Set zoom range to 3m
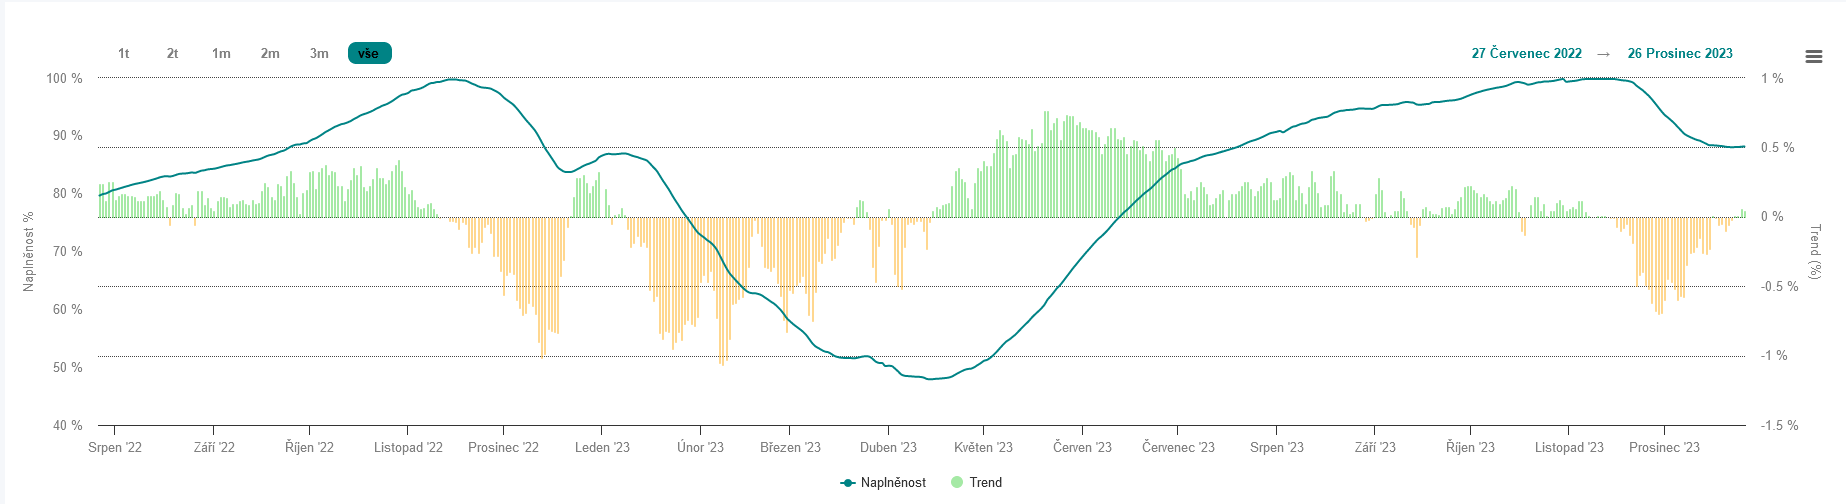This screenshot has height=504, width=1846. [x=319, y=54]
